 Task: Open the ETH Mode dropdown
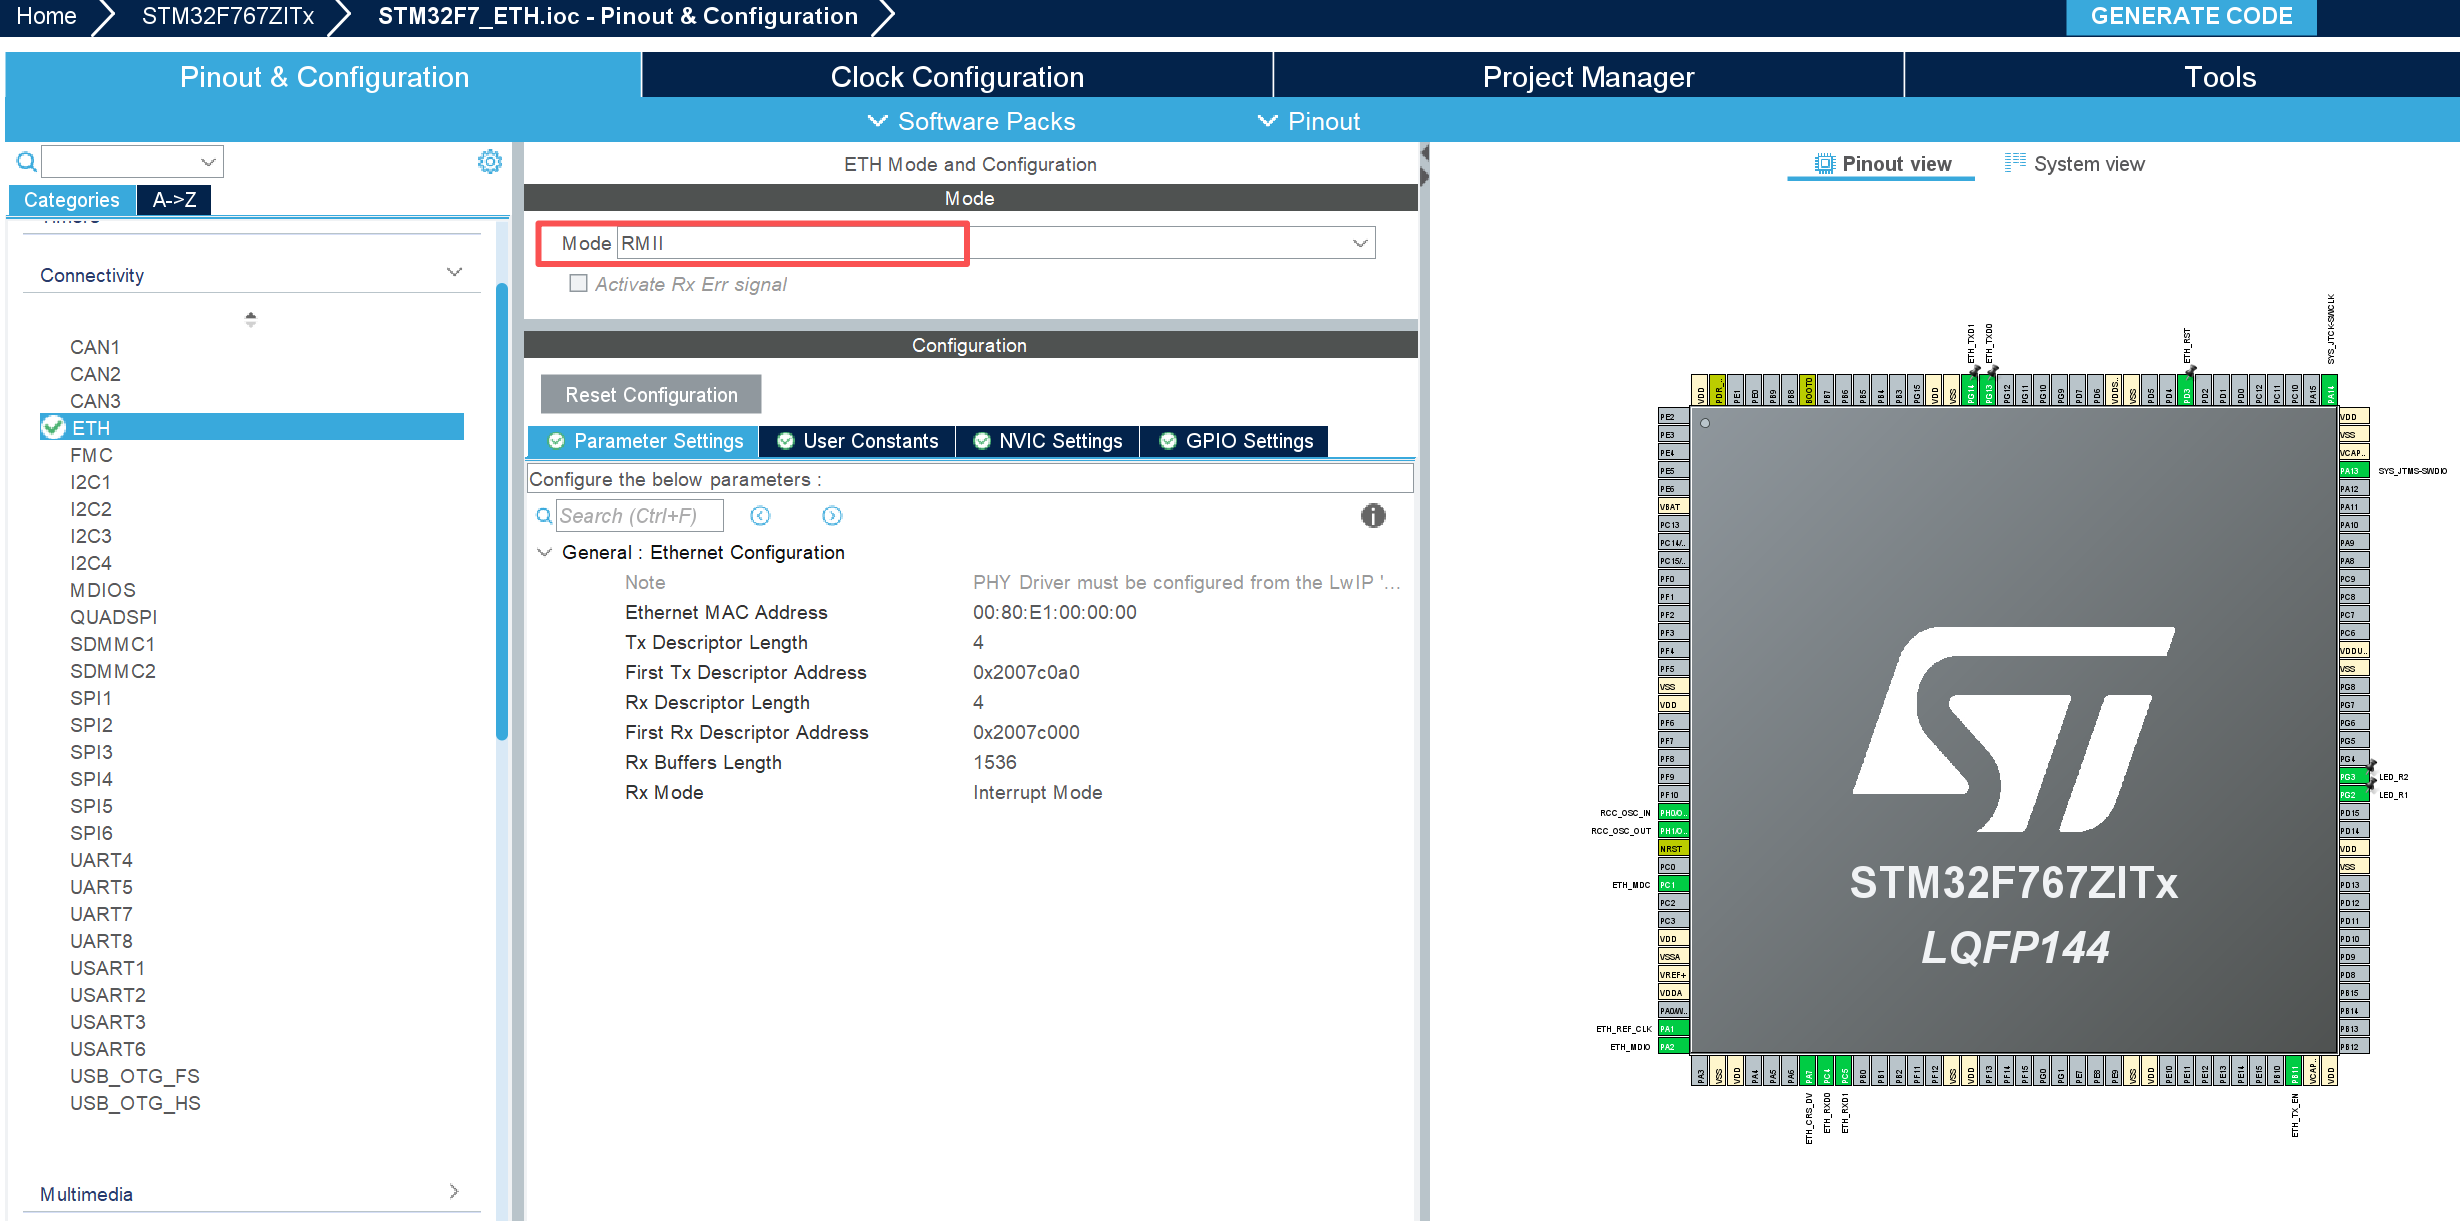(x=1360, y=243)
